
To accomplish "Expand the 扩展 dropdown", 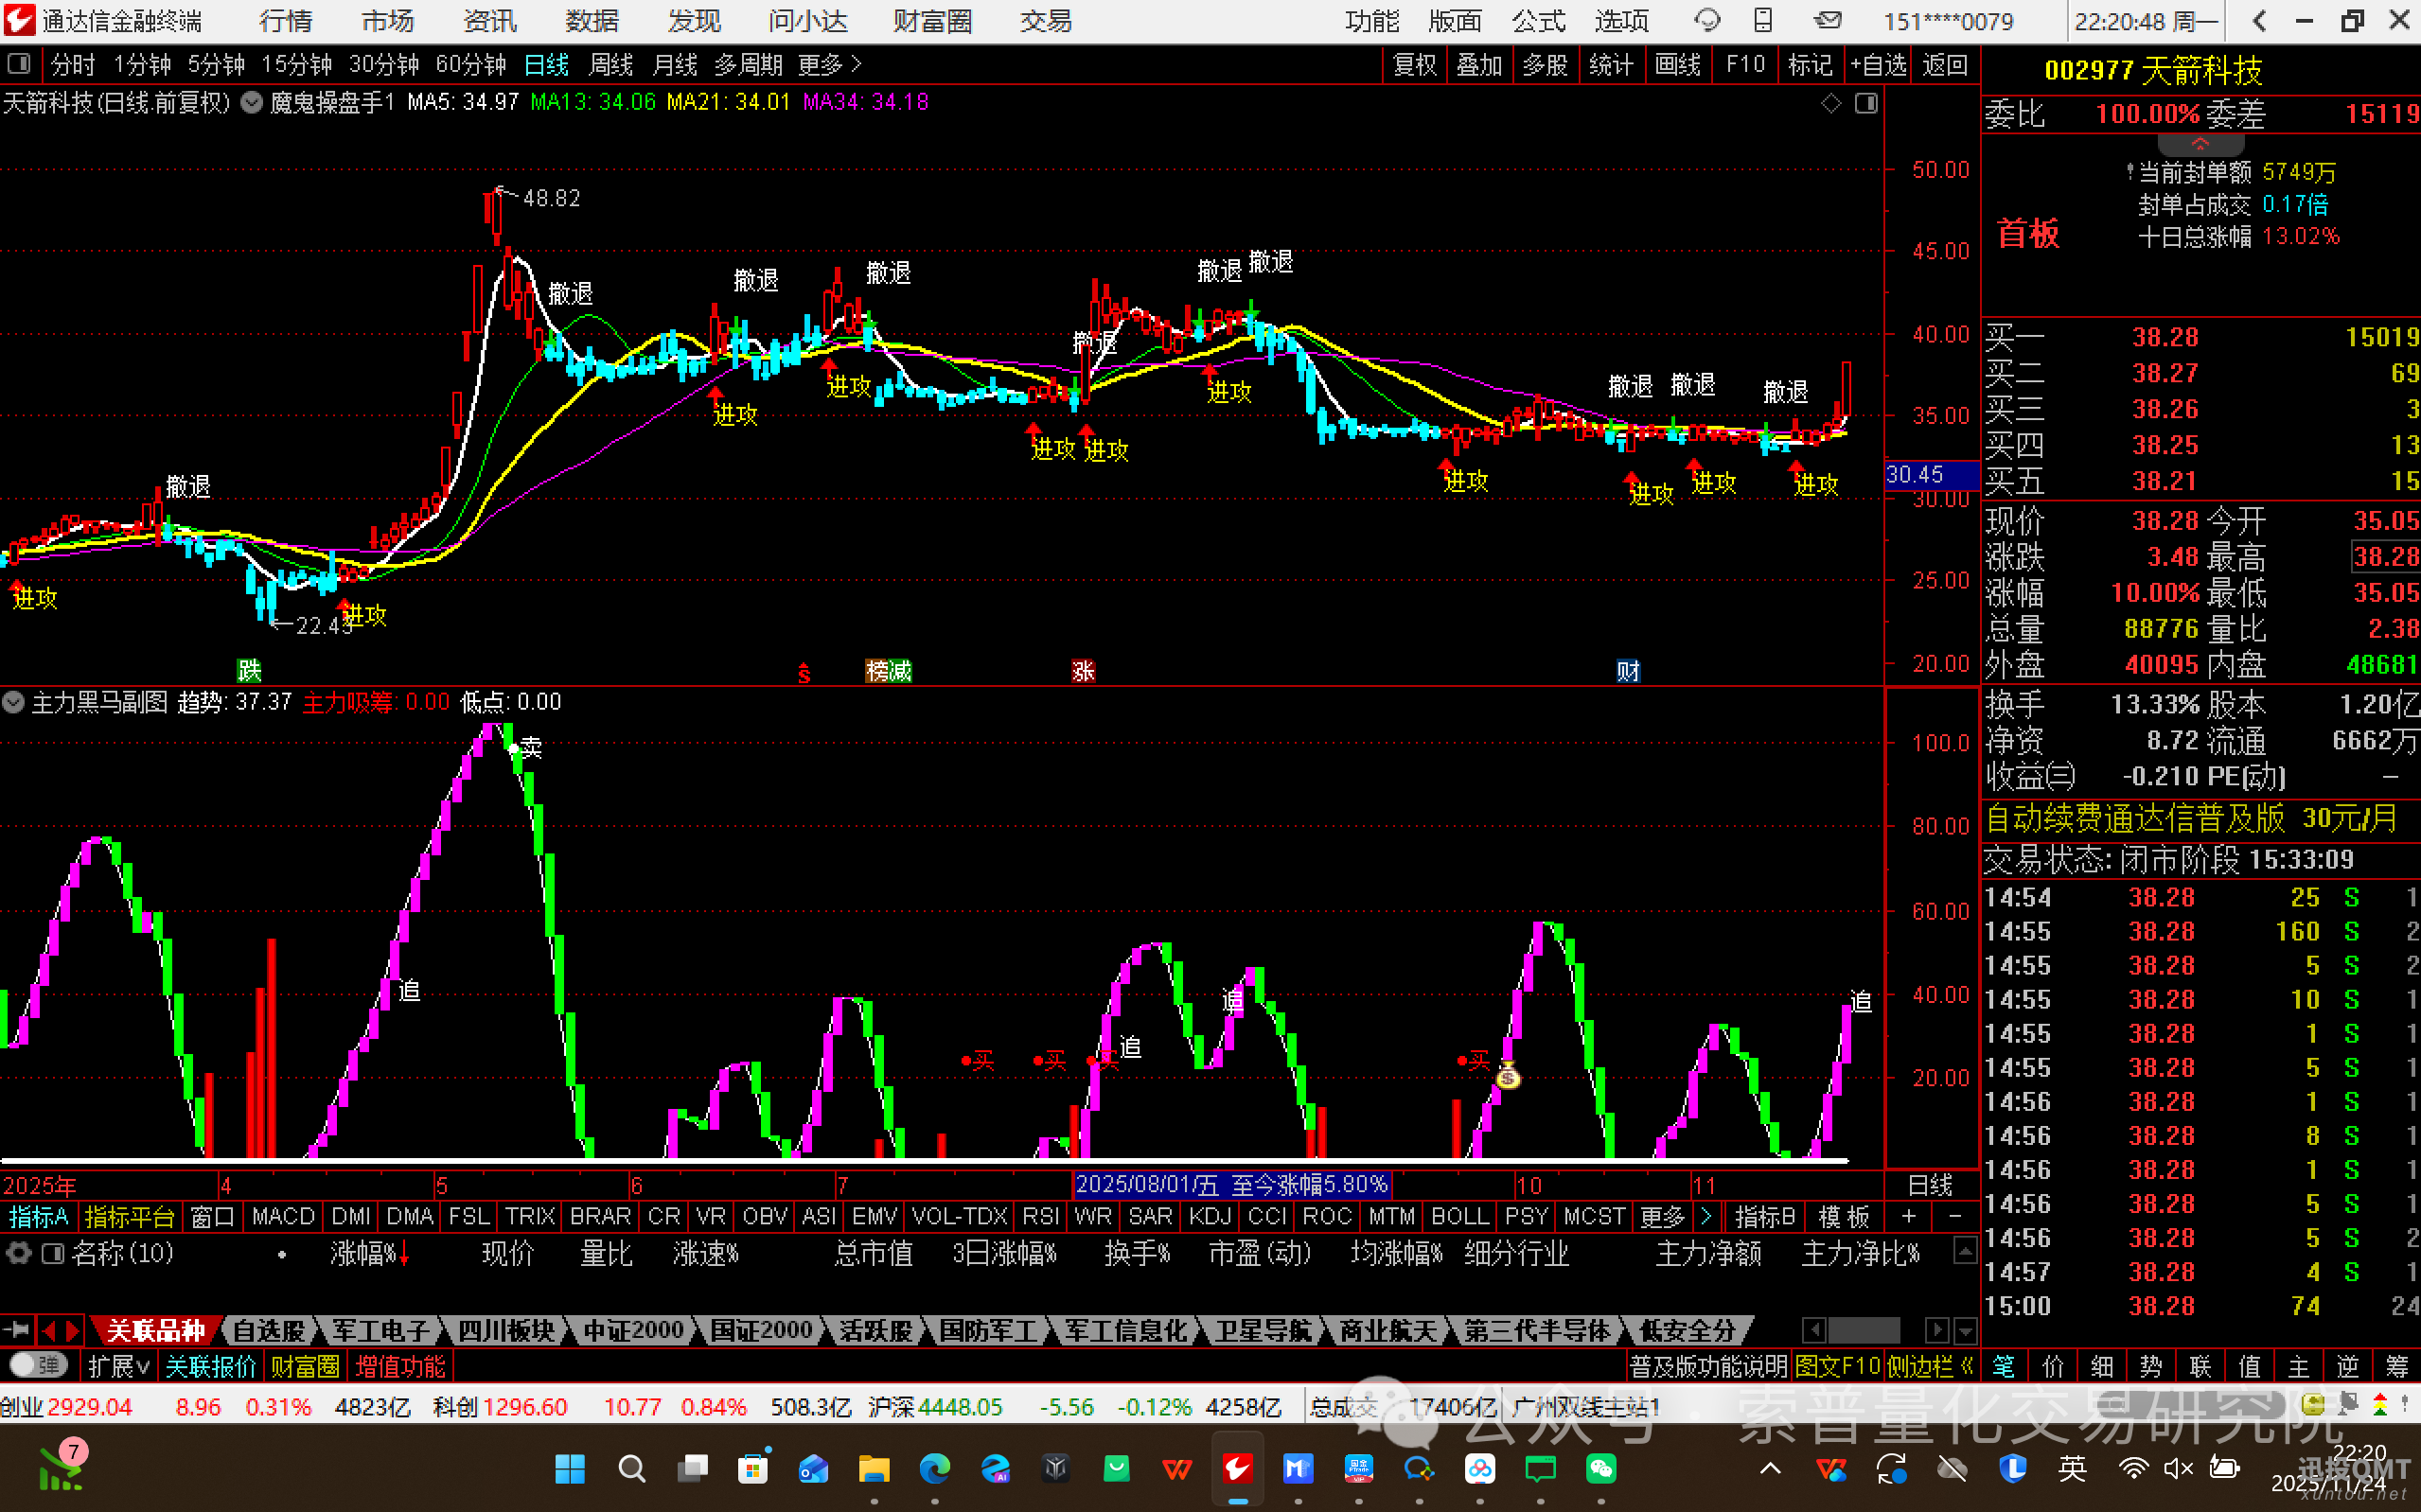I will pos(118,1366).
